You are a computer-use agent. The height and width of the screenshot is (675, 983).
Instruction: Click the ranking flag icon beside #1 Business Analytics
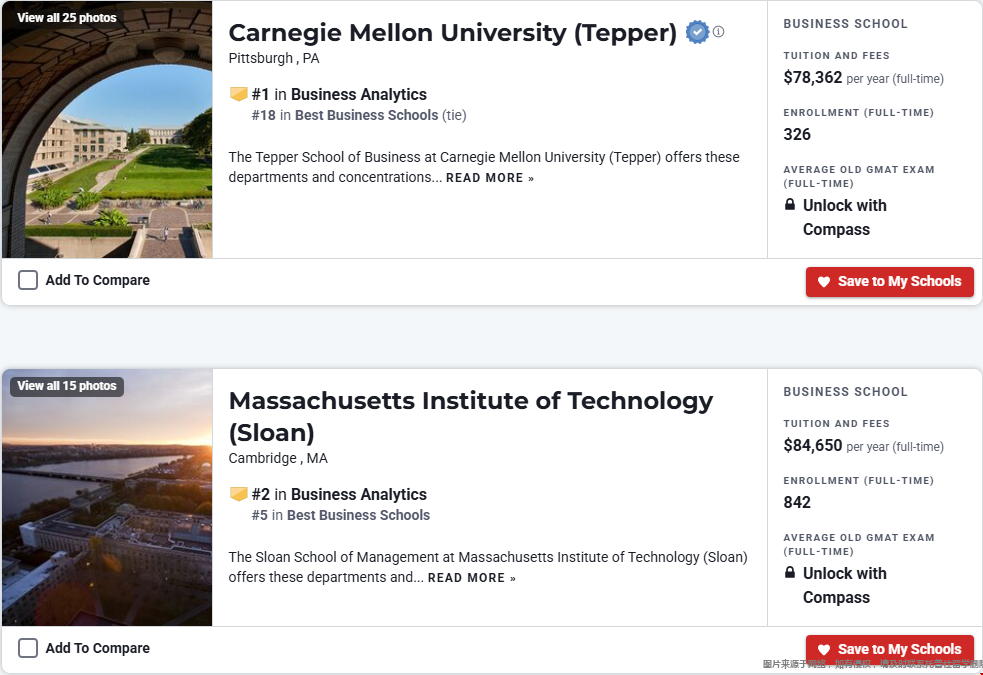pos(238,94)
